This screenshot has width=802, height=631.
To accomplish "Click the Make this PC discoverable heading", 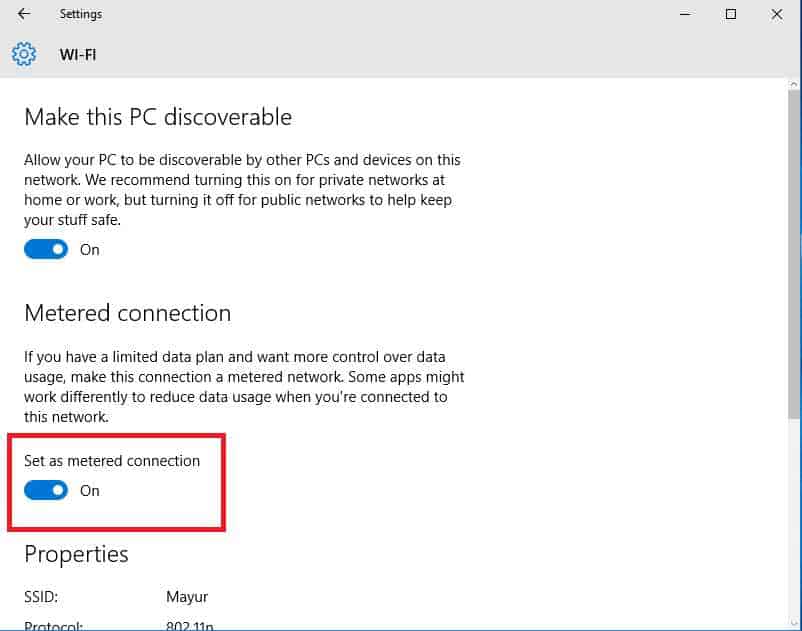I will tap(158, 117).
